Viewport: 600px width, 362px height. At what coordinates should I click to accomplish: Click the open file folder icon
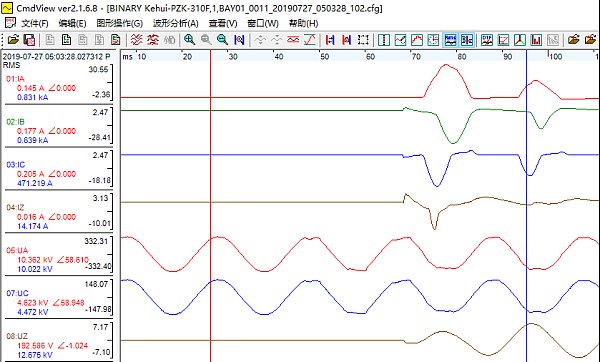13,39
